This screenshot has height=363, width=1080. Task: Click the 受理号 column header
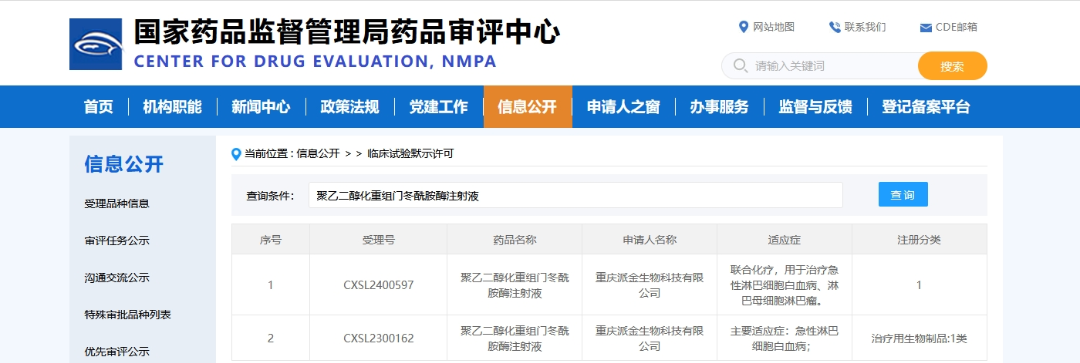[x=378, y=240]
